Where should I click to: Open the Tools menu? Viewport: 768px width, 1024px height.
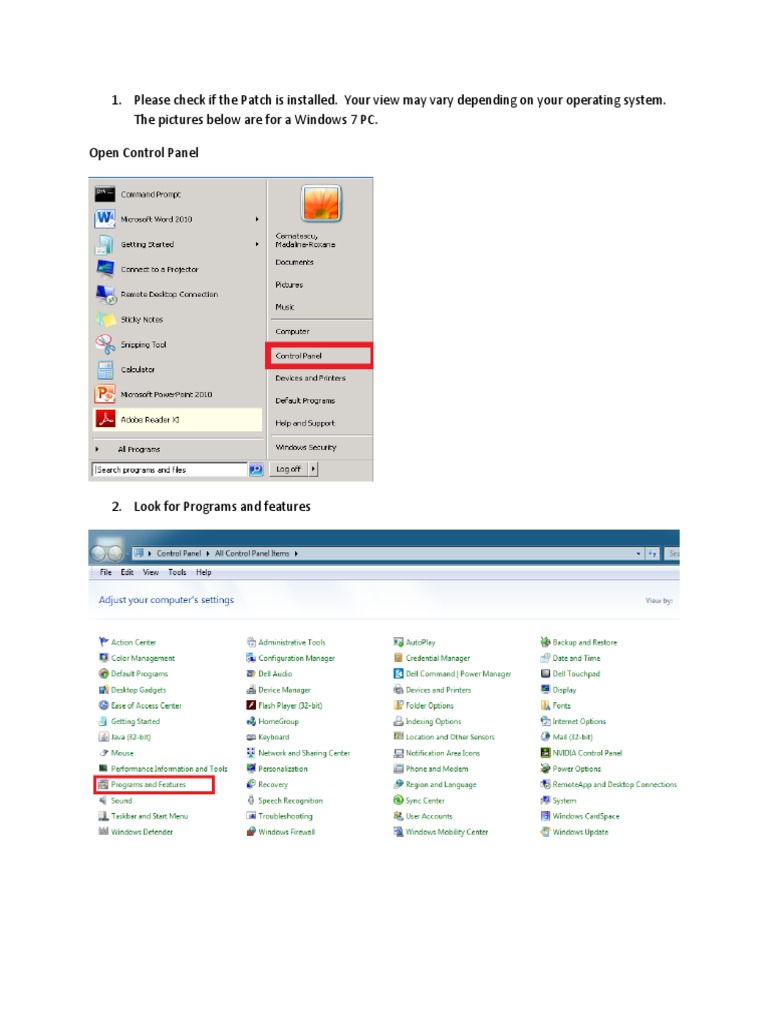pyautogui.click(x=178, y=572)
